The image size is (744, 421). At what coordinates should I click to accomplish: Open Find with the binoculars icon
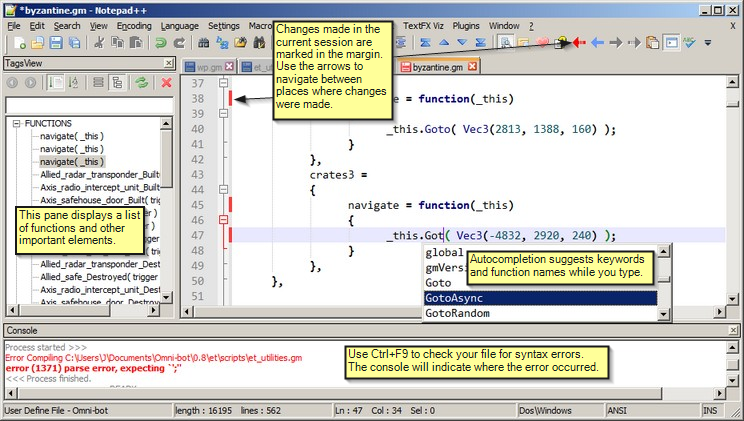(x=204, y=43)
